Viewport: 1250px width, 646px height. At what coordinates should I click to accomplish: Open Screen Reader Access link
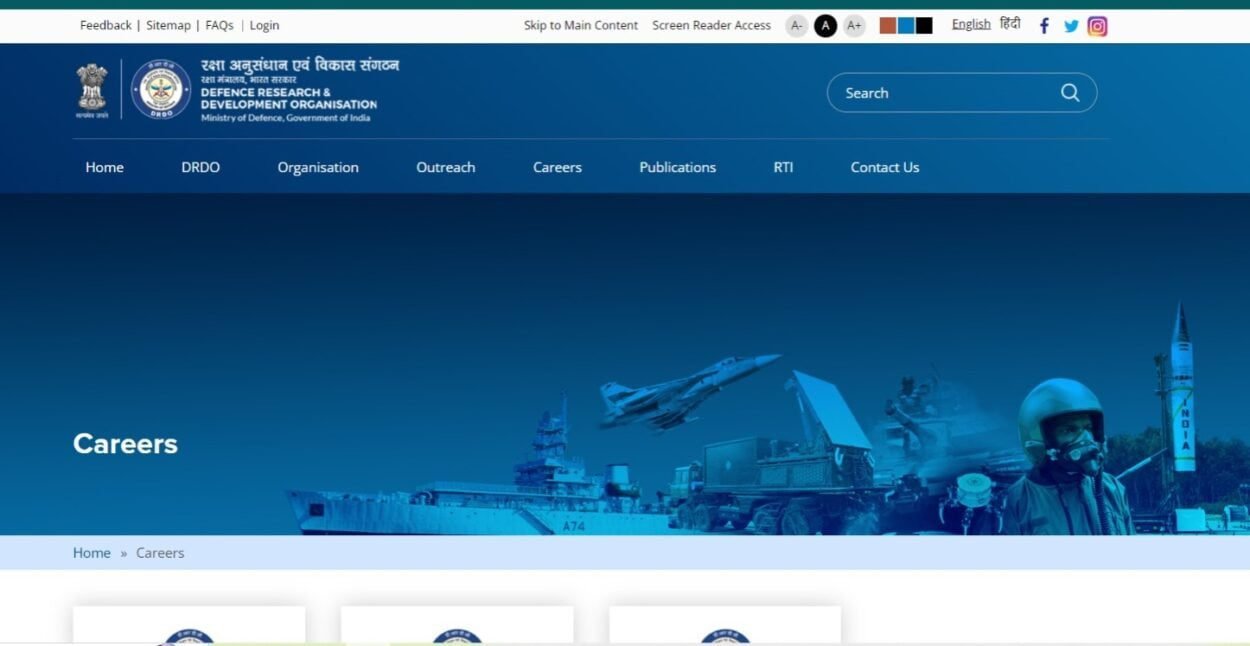pyautogui.click(x=712, y=25)
